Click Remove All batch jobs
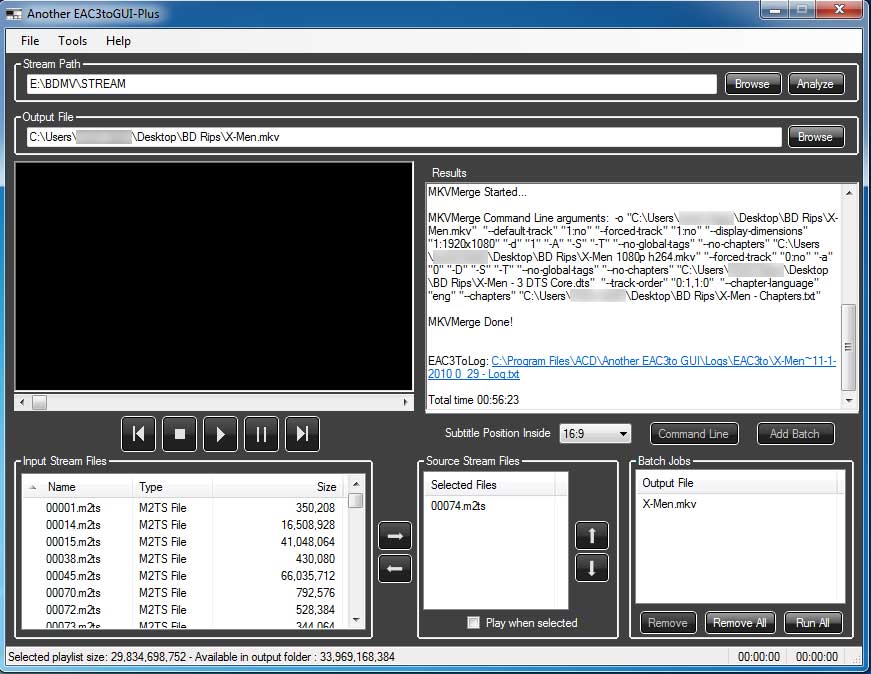Image resolution: width=871 pixels, height=674 pixels. coord(740,623)
